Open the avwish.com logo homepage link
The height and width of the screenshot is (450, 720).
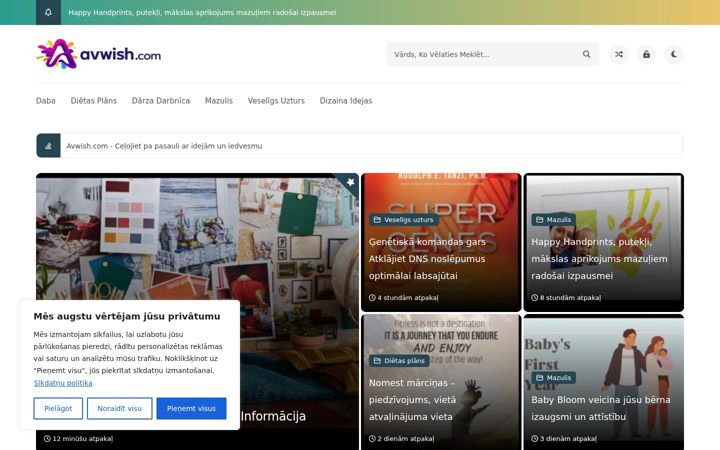tap(99, 54)
